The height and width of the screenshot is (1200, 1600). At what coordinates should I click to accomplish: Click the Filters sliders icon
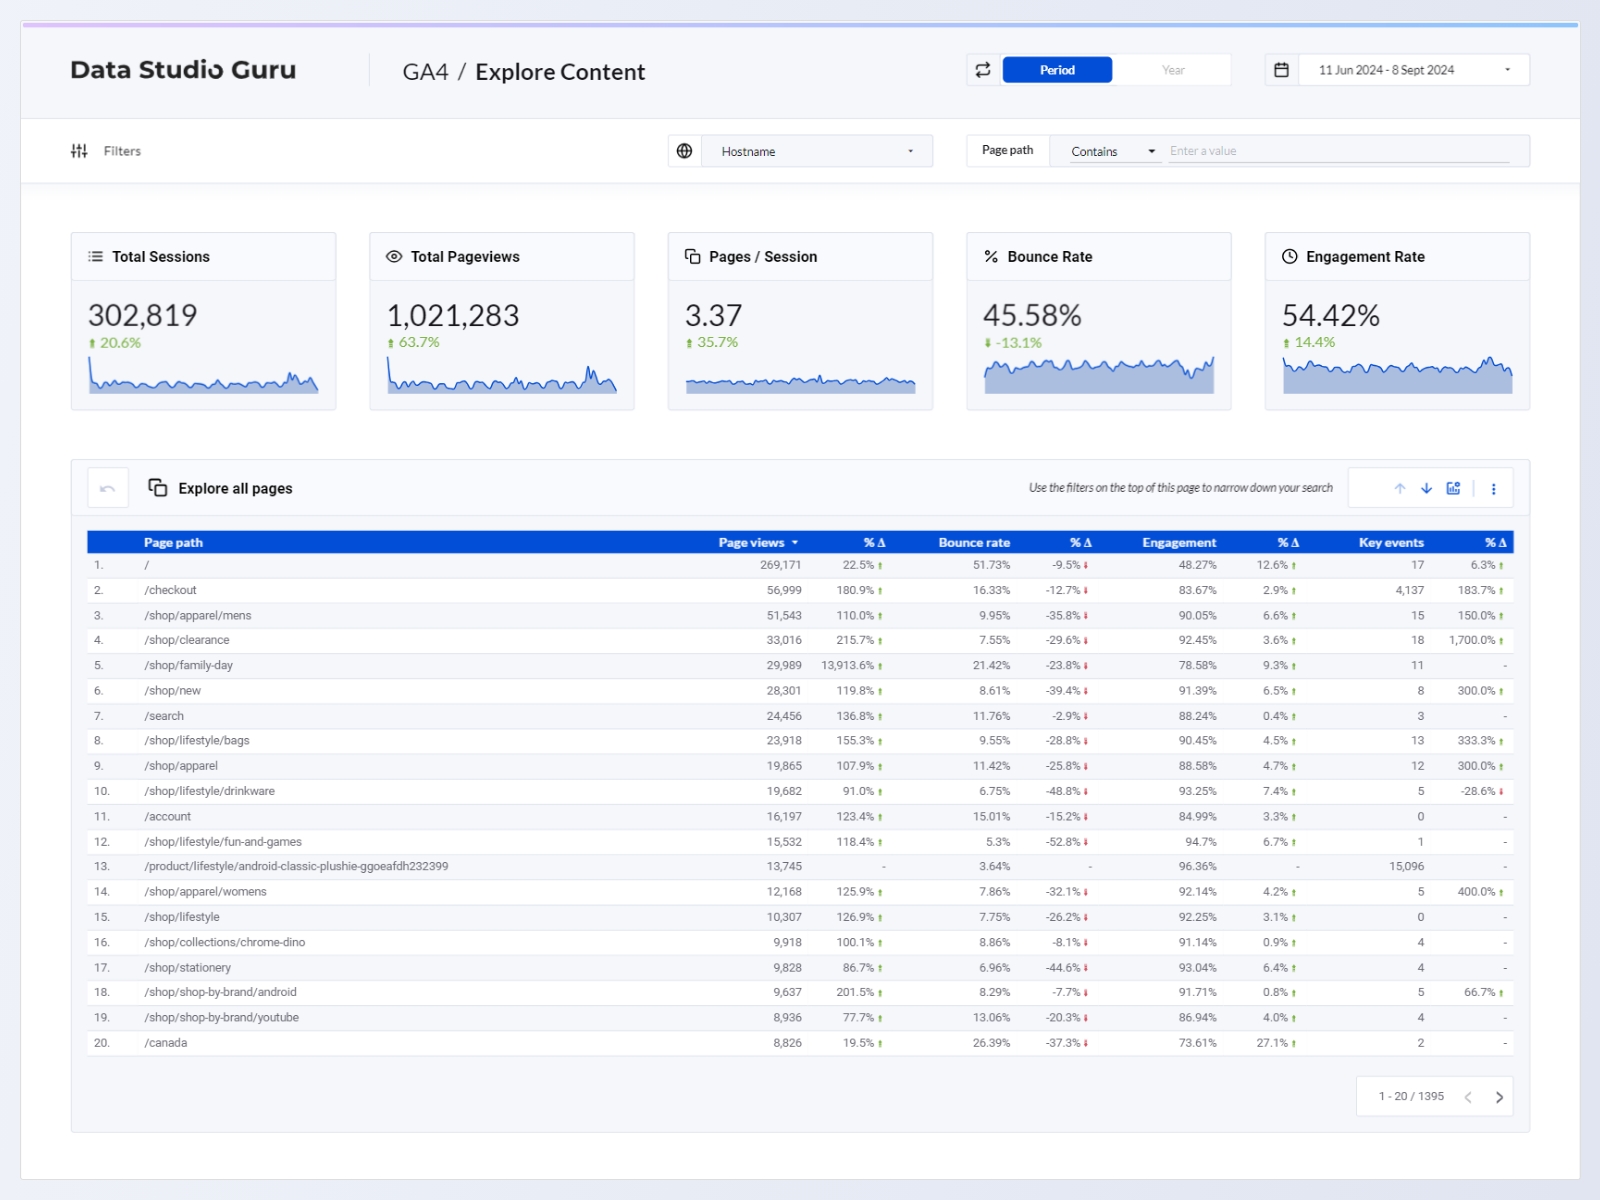[x=79, y=151]
